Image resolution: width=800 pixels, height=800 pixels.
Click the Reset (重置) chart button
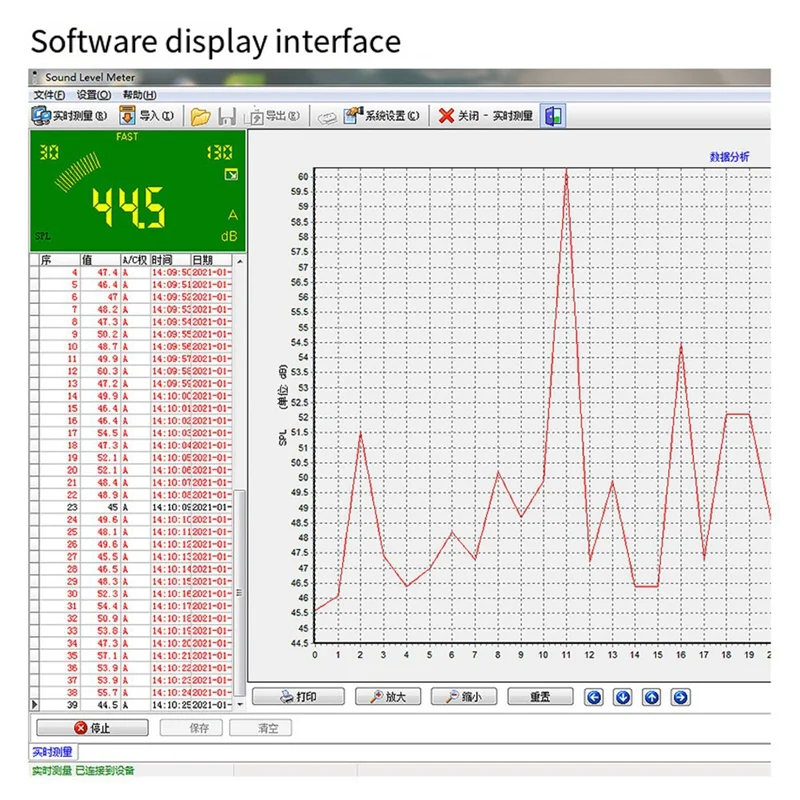click(x=540, y=697)
